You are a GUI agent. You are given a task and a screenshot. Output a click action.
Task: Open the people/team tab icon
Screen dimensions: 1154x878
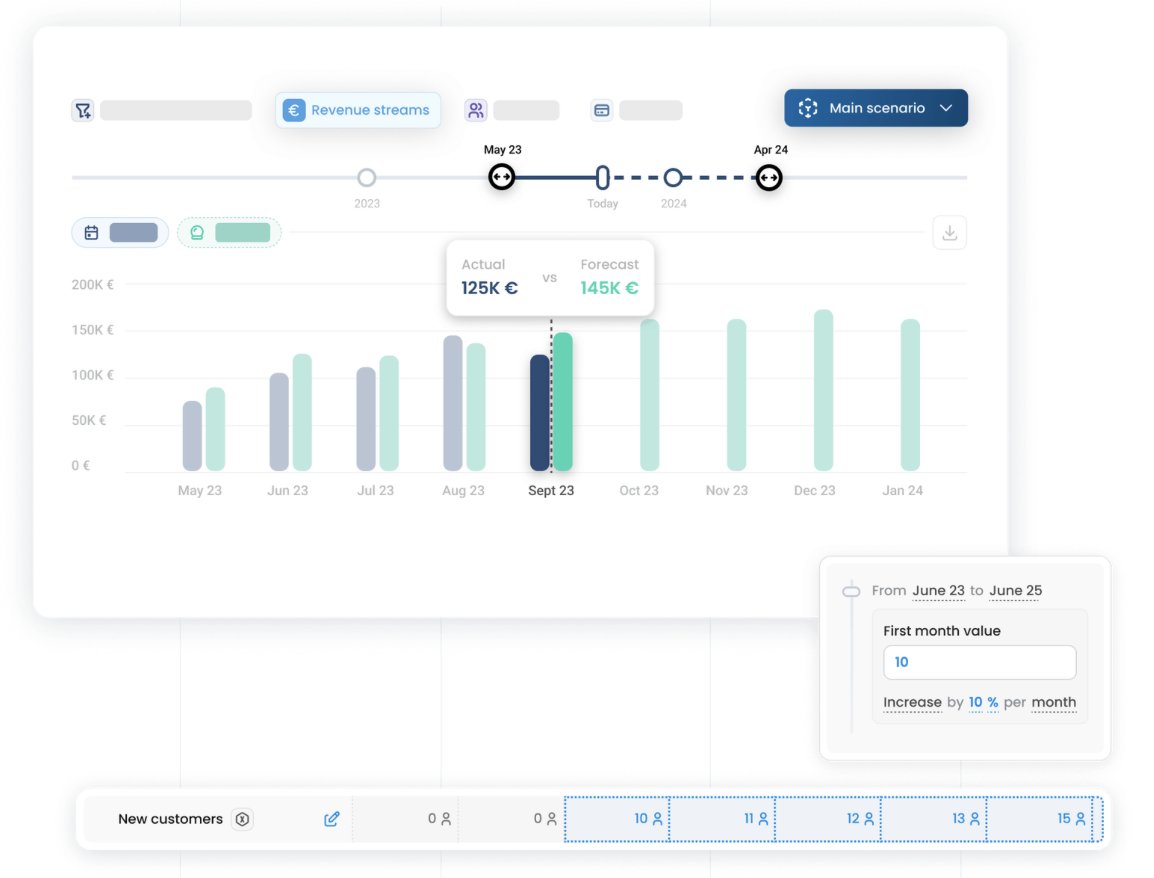click(476, 110)
